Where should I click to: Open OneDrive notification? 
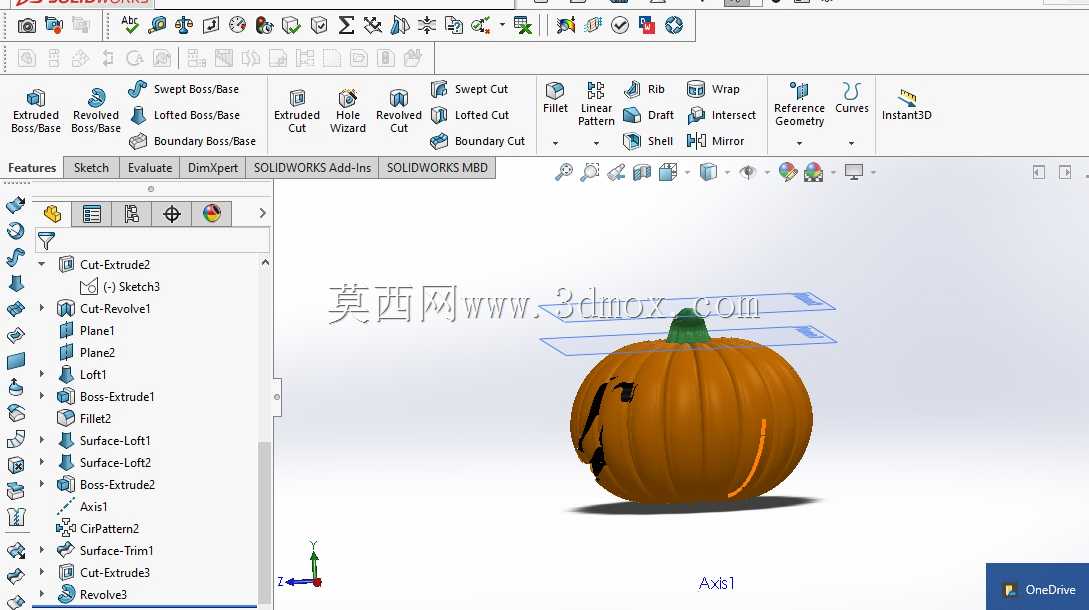(x=1038, y=588)
